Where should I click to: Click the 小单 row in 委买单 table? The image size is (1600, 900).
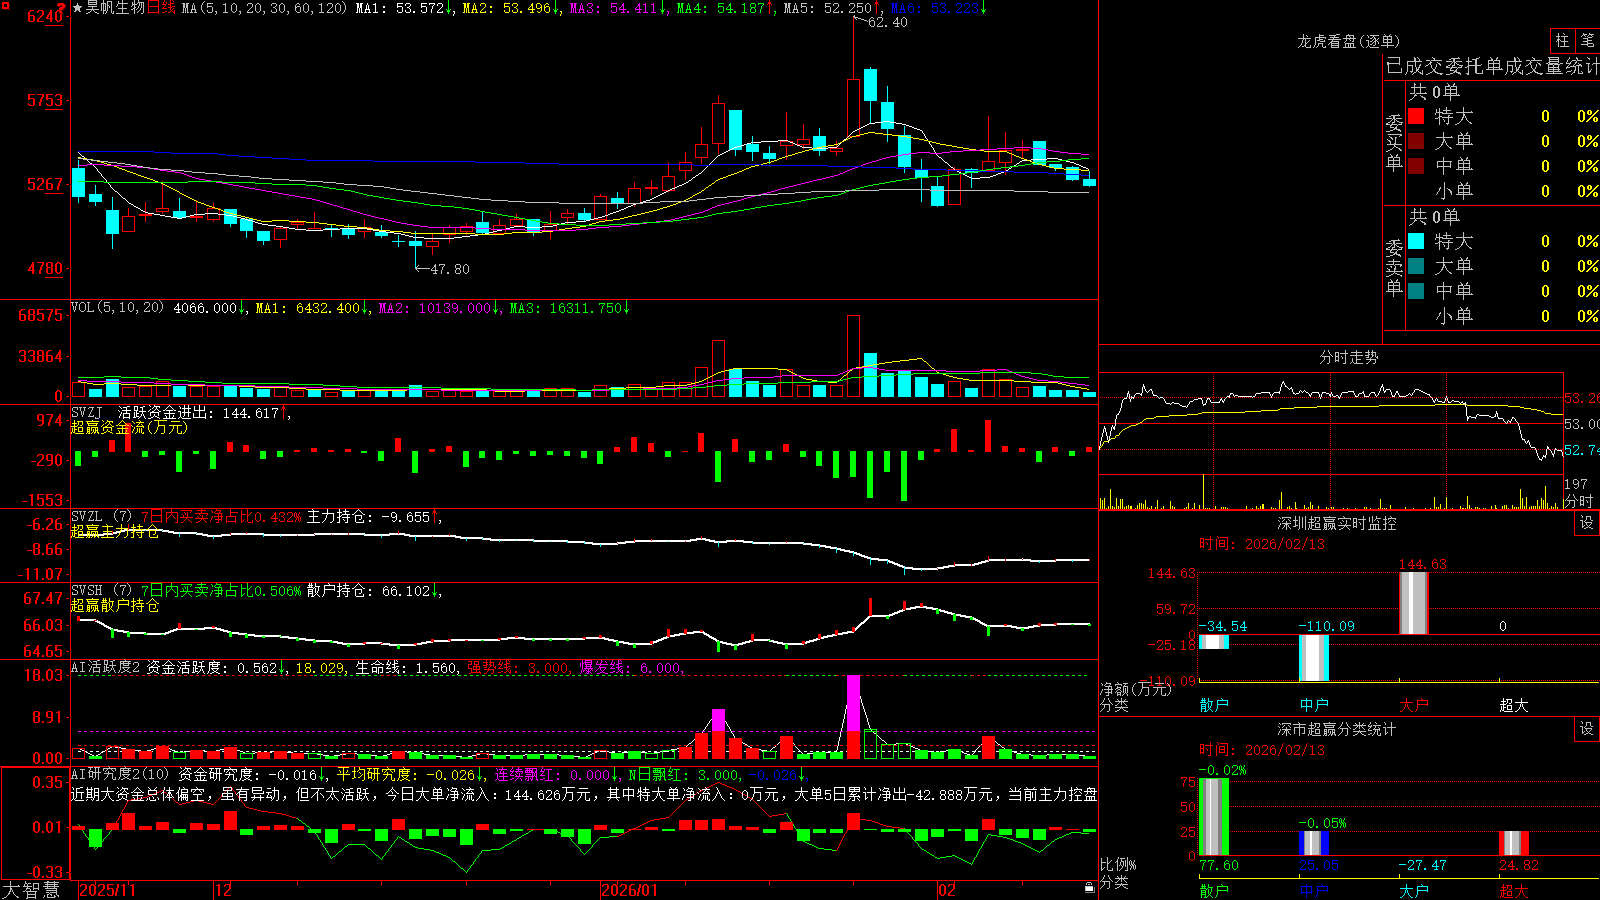(x=1503, y=191)
